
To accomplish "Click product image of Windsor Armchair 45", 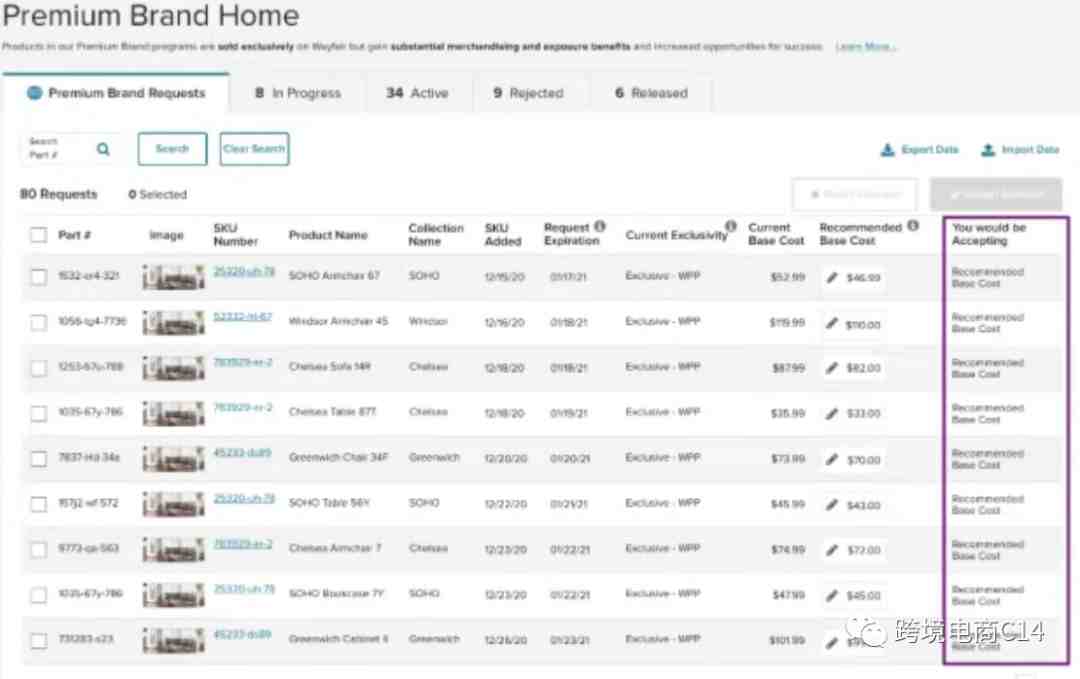I will tap(174, 322).
